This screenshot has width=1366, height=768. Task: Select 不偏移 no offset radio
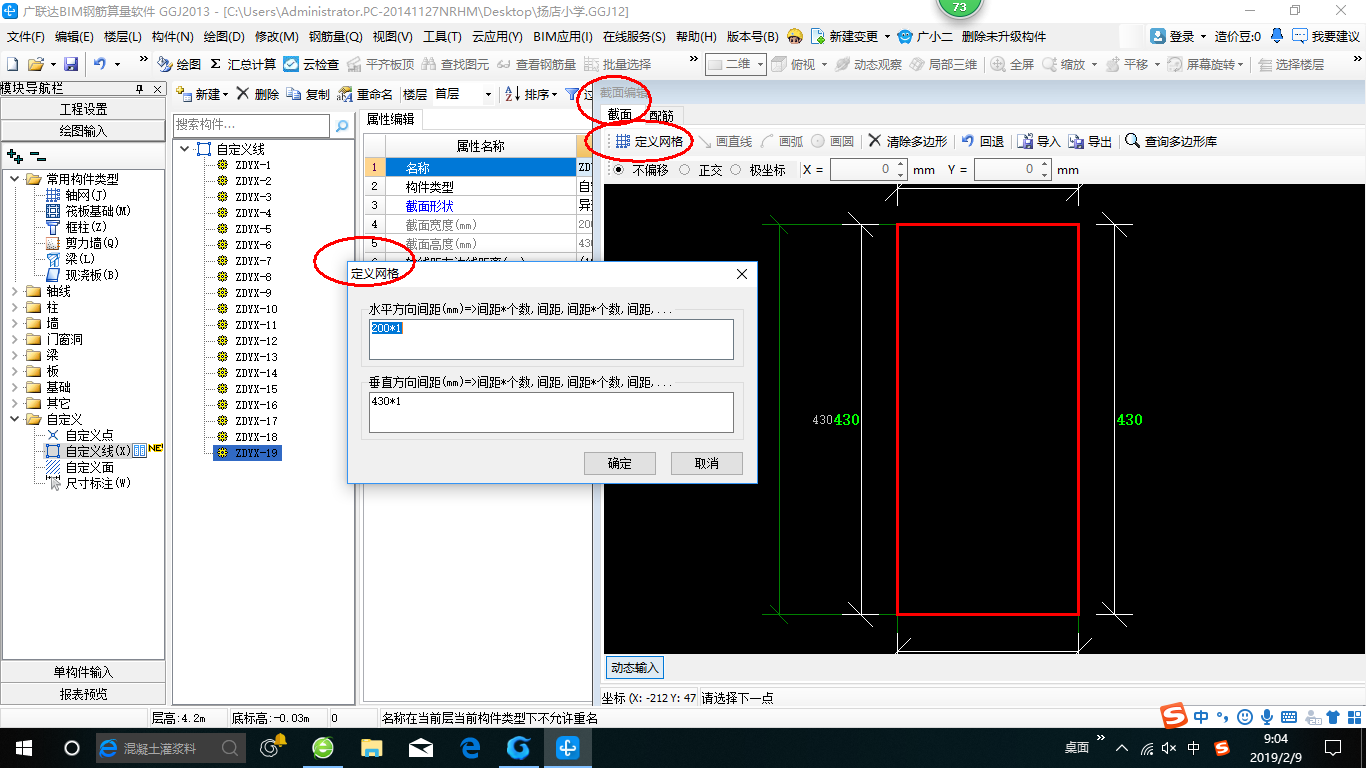617,170
